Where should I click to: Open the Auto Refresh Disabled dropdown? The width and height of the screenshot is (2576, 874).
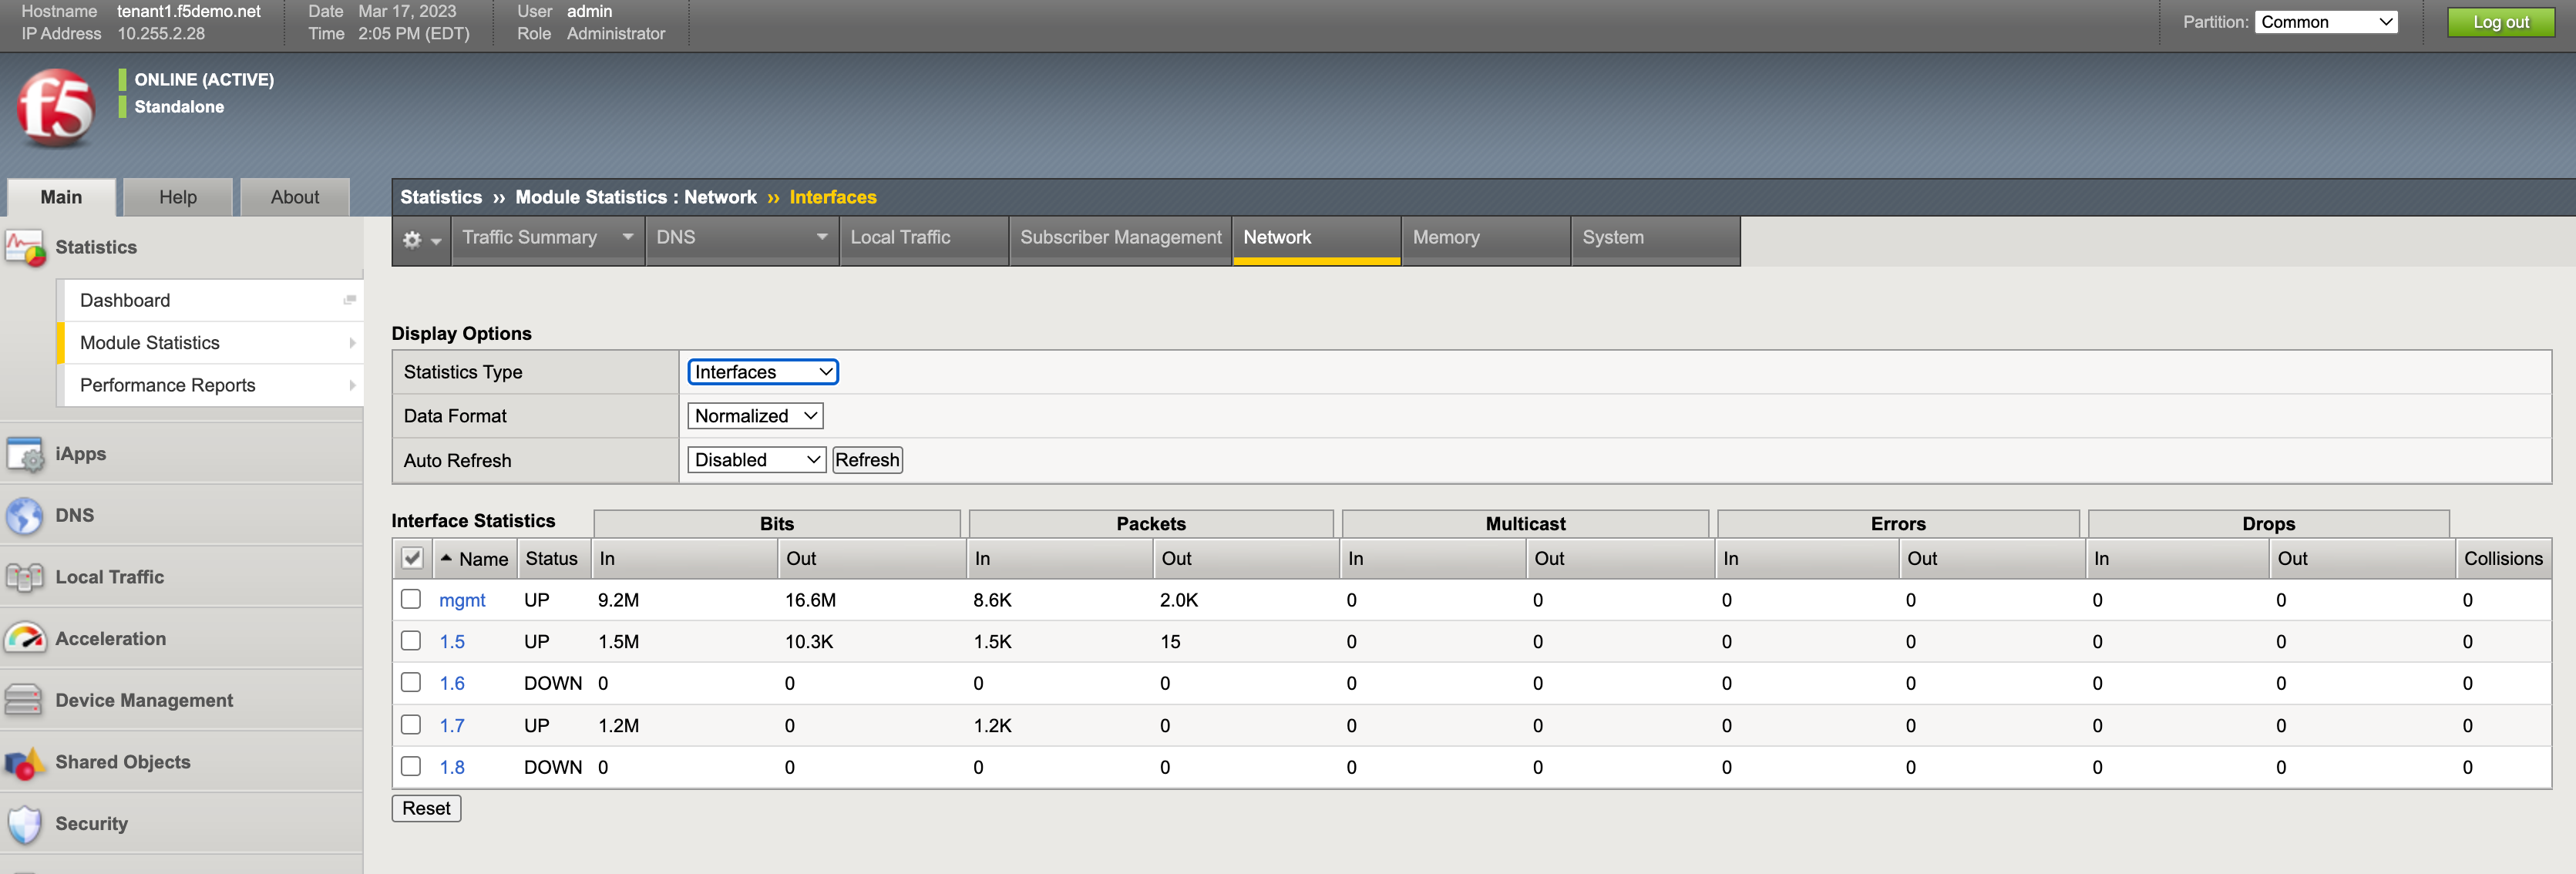point(756,460)
